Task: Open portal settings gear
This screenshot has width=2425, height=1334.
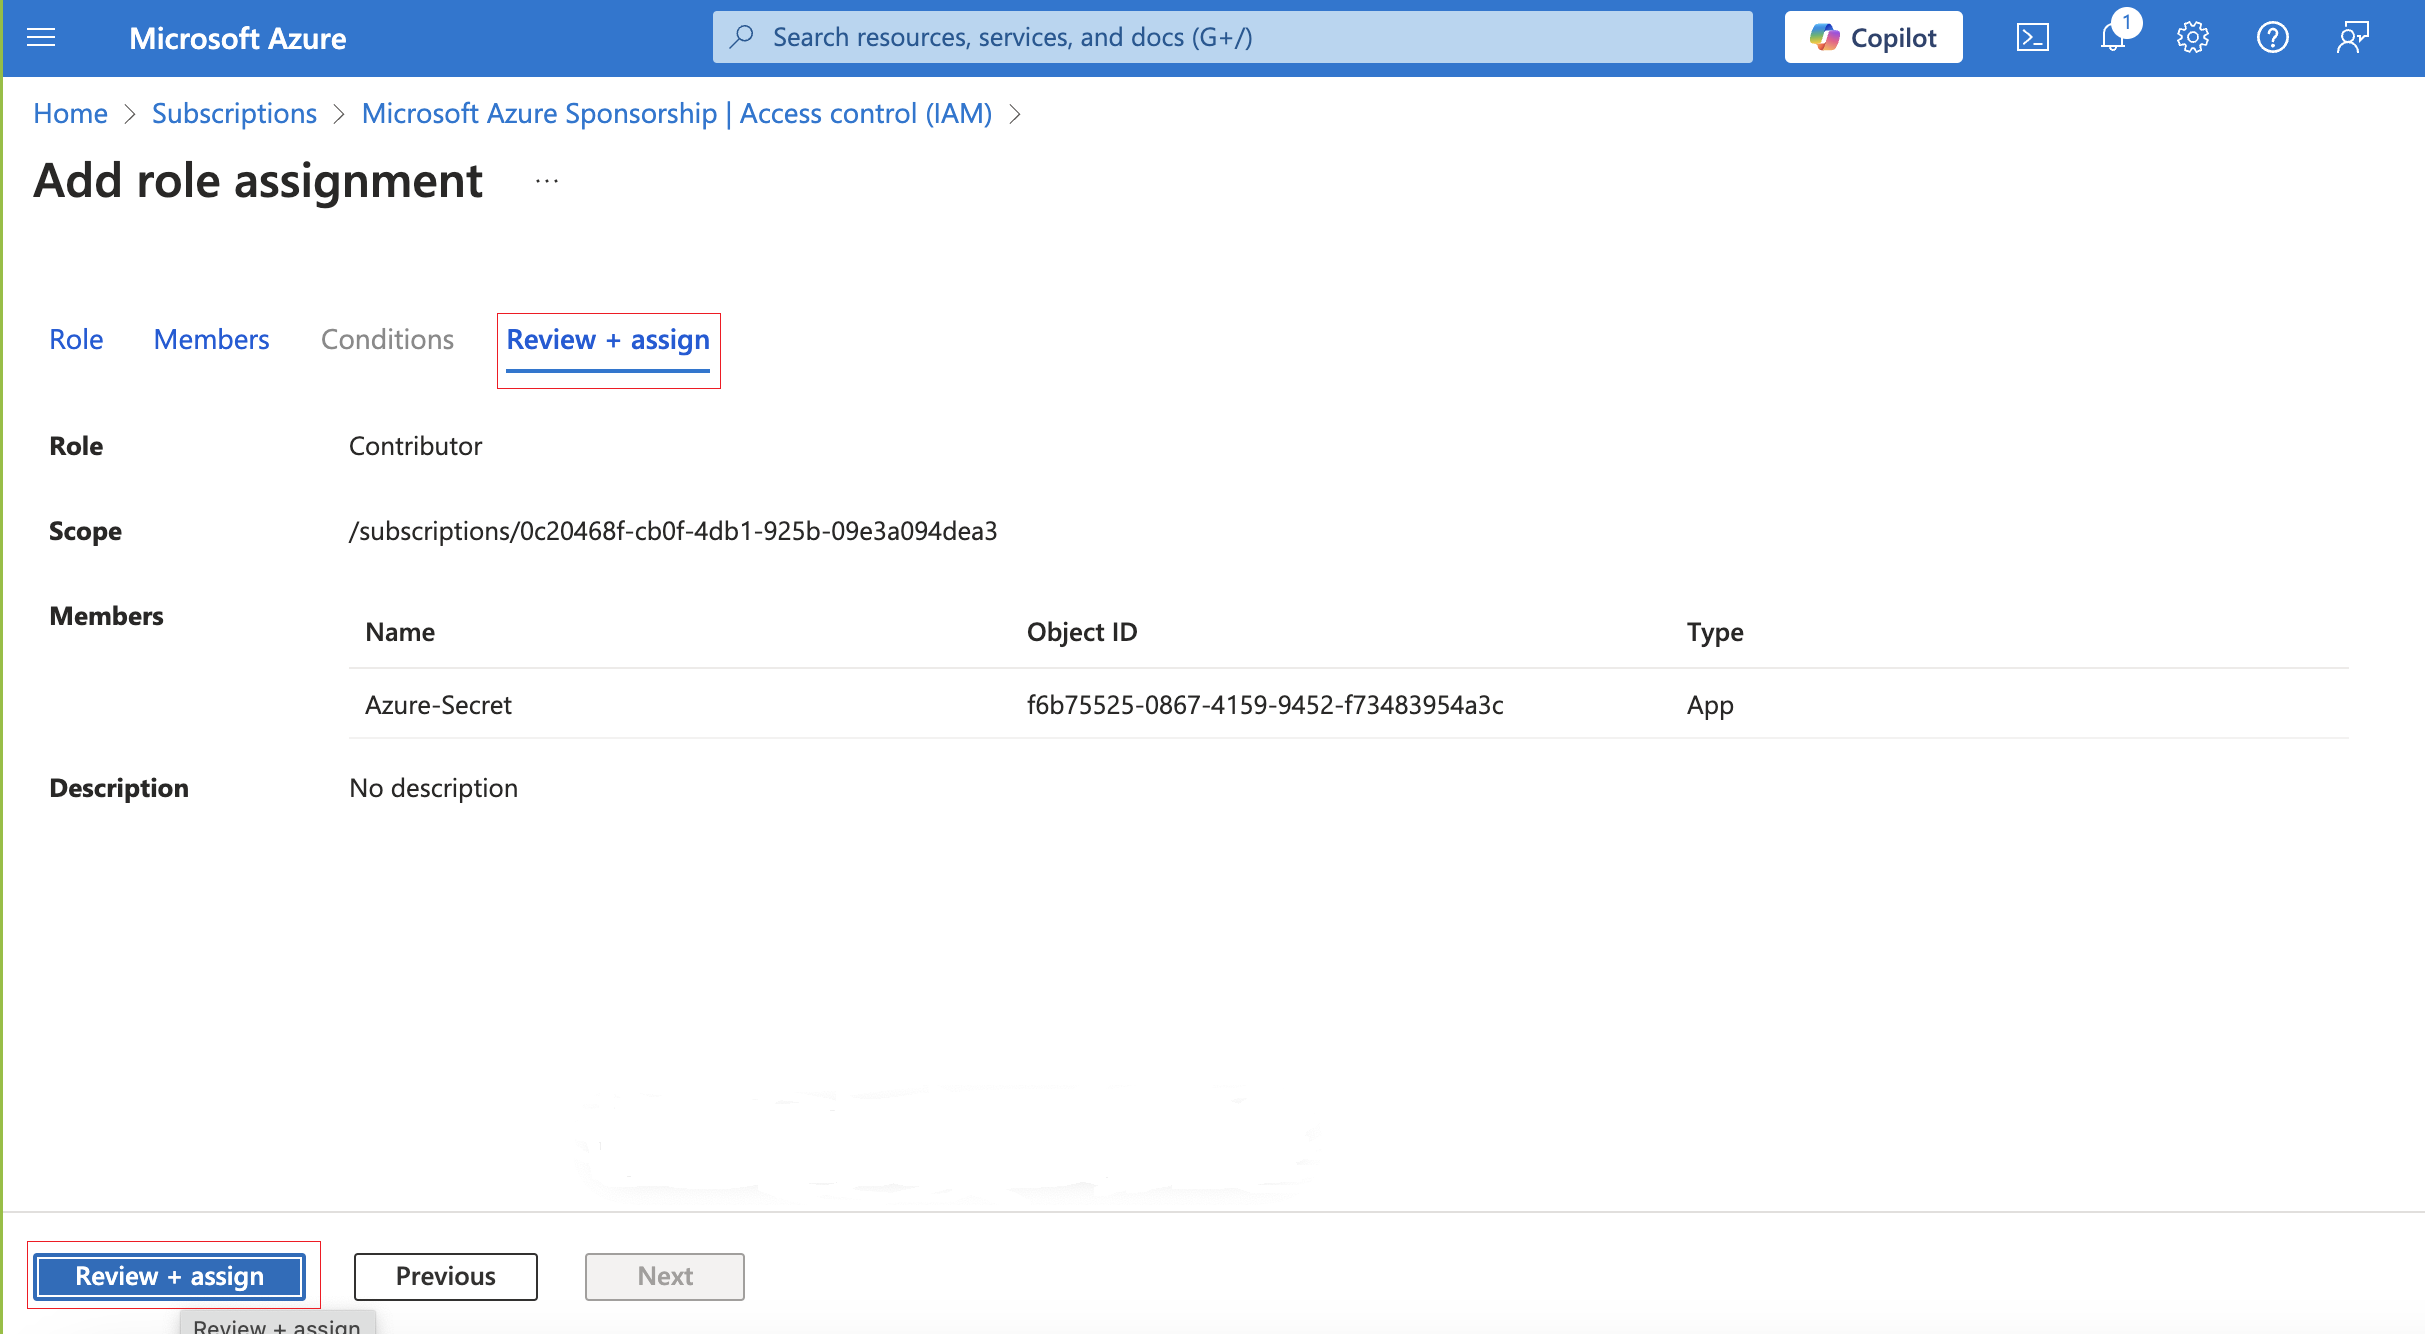Action: pyautogui.click(x=2192, y=38)
